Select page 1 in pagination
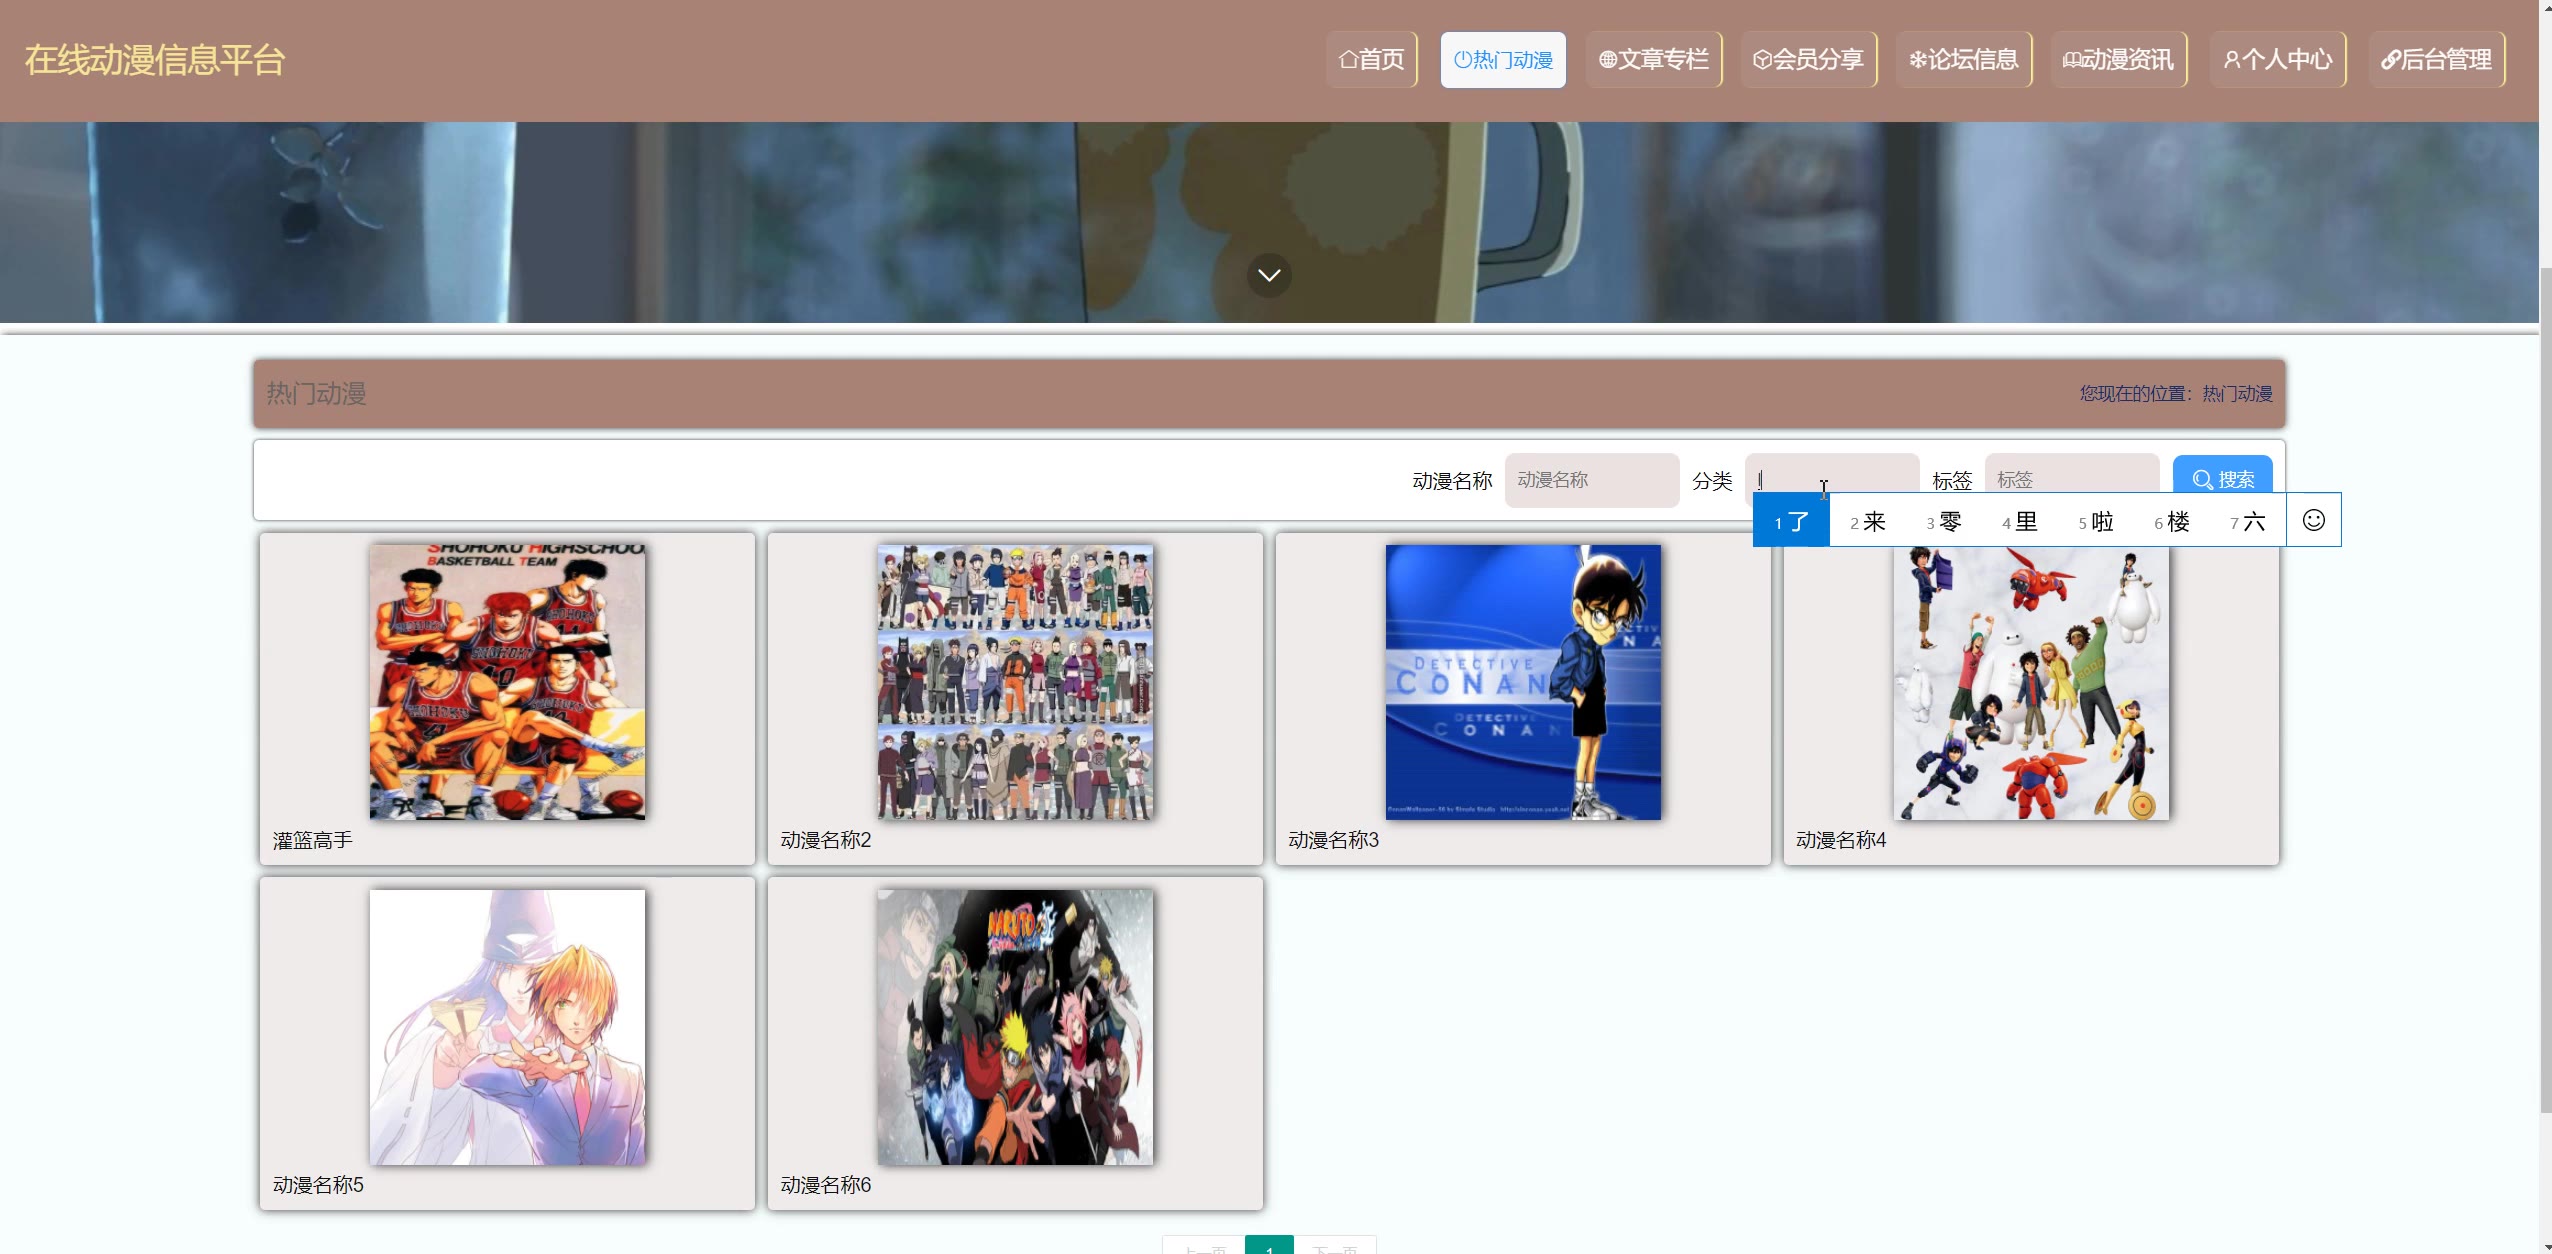The width and height of the screenshot is (2552, 1254). click(x=1269, y=1246)
